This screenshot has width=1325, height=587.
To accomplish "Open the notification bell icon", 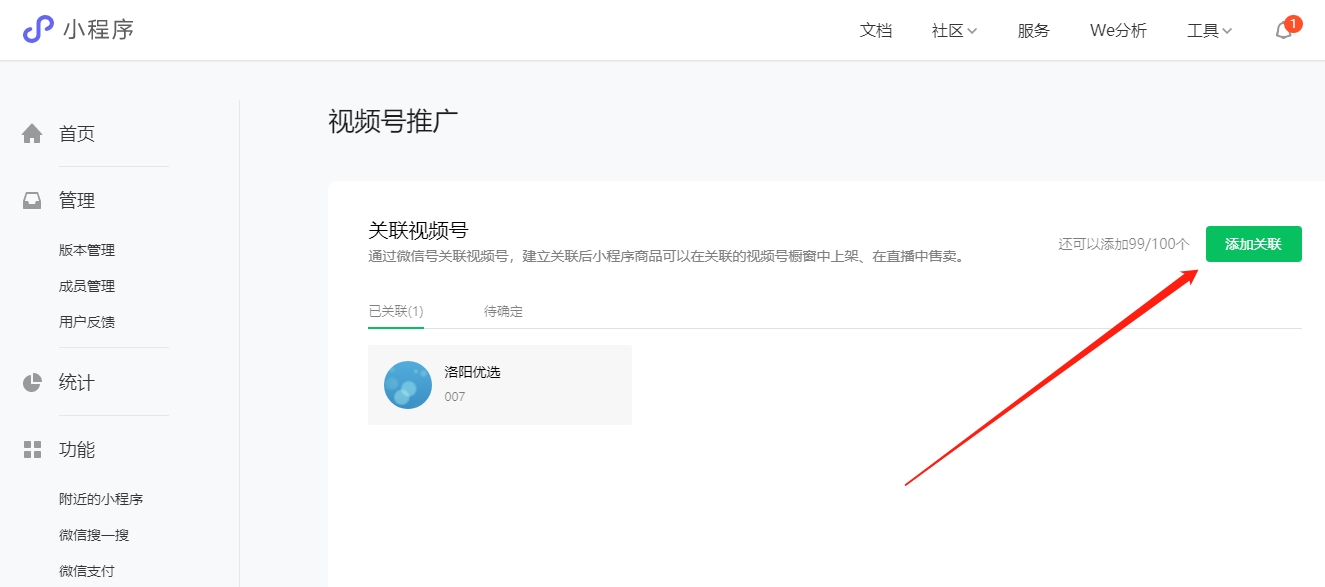I will [1284, 31].
